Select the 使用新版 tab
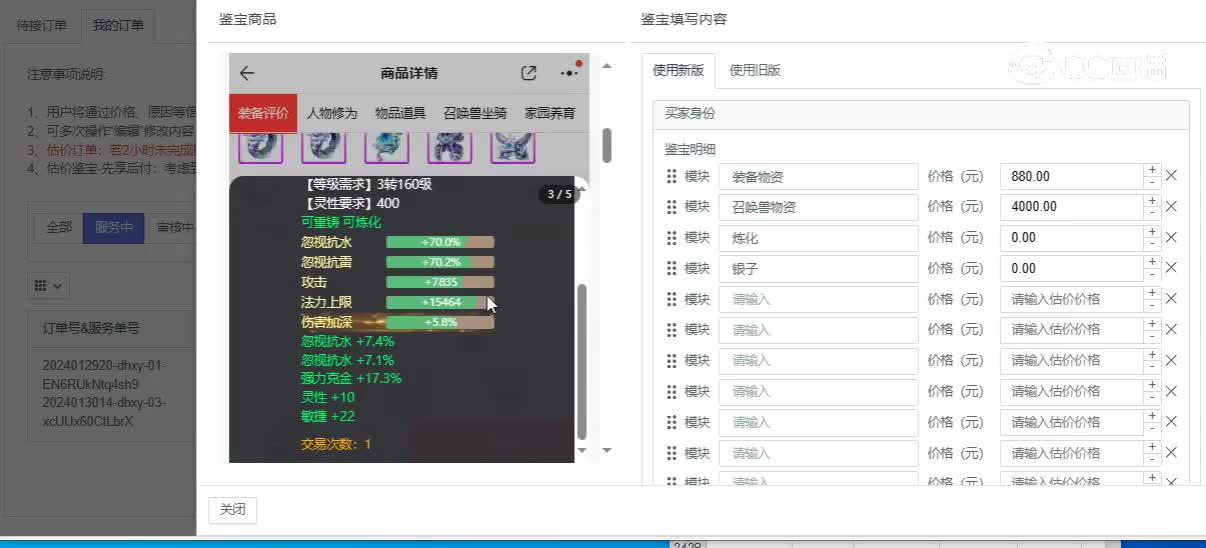1206x548 pixels. tap(678, 70)
